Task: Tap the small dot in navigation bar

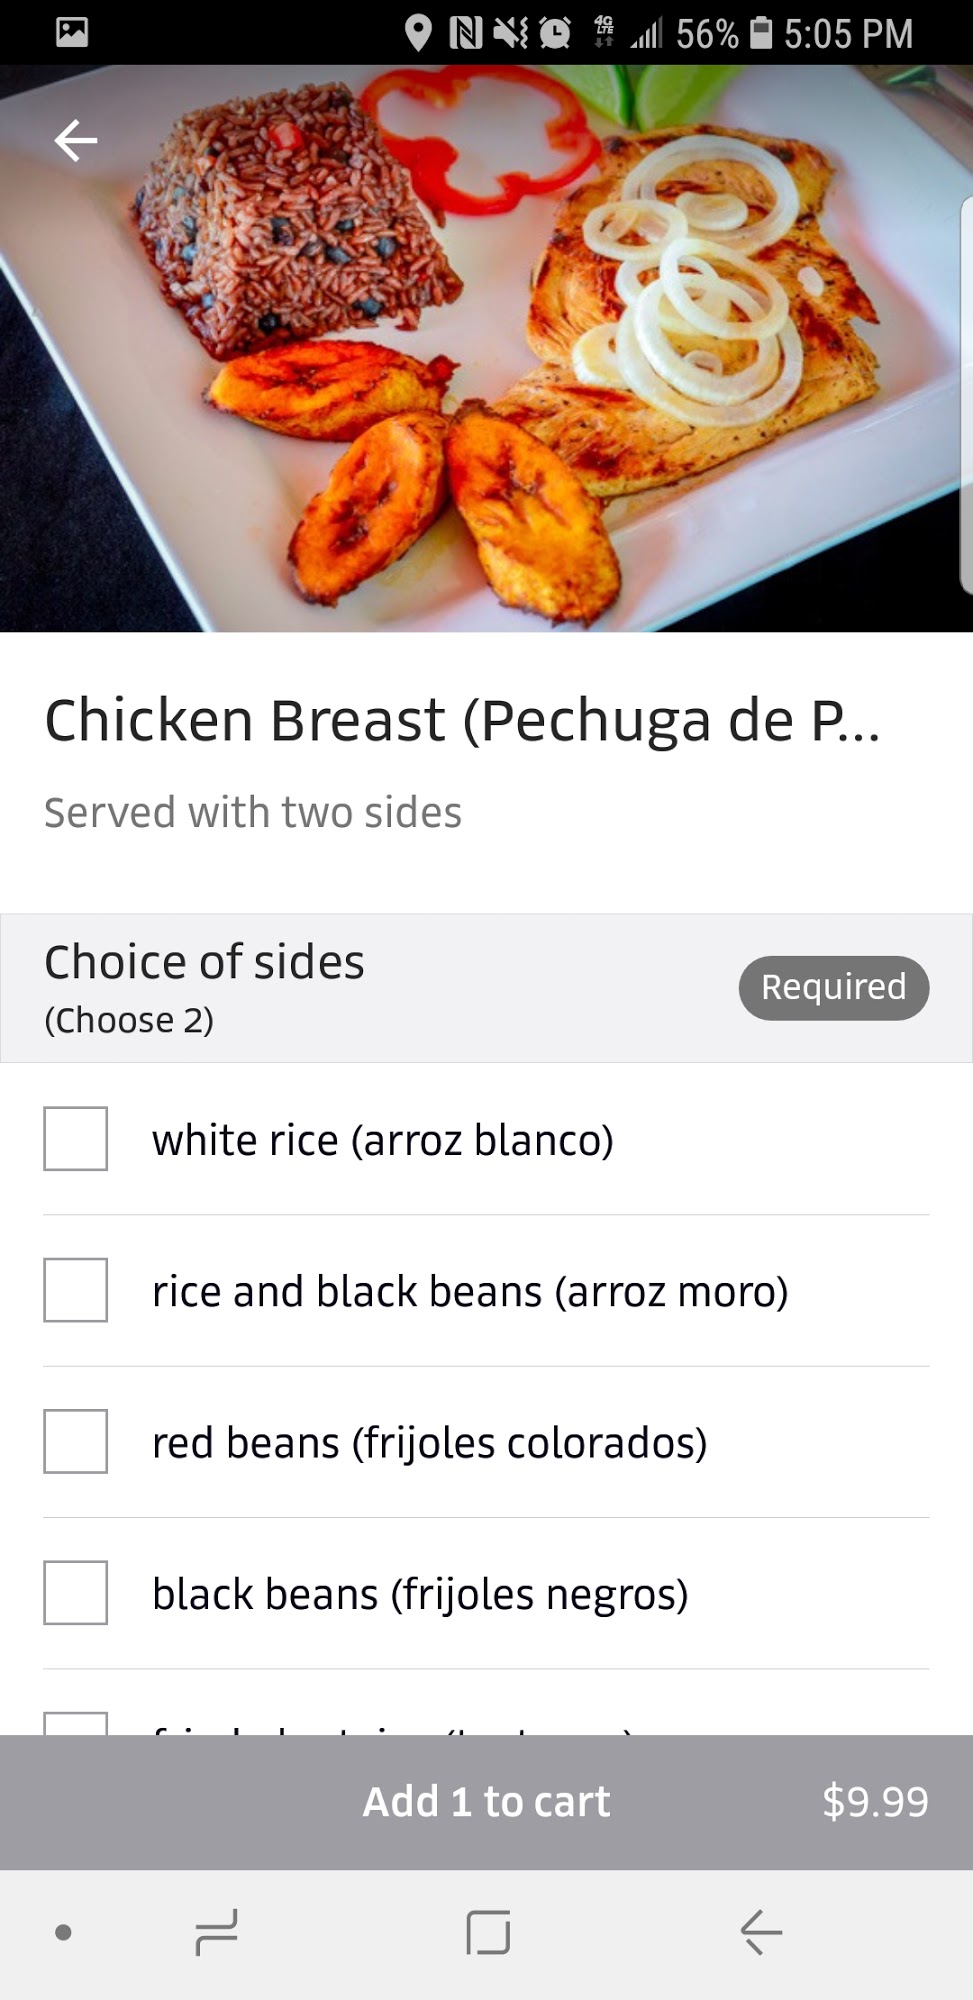Action: coord(63,1932)
